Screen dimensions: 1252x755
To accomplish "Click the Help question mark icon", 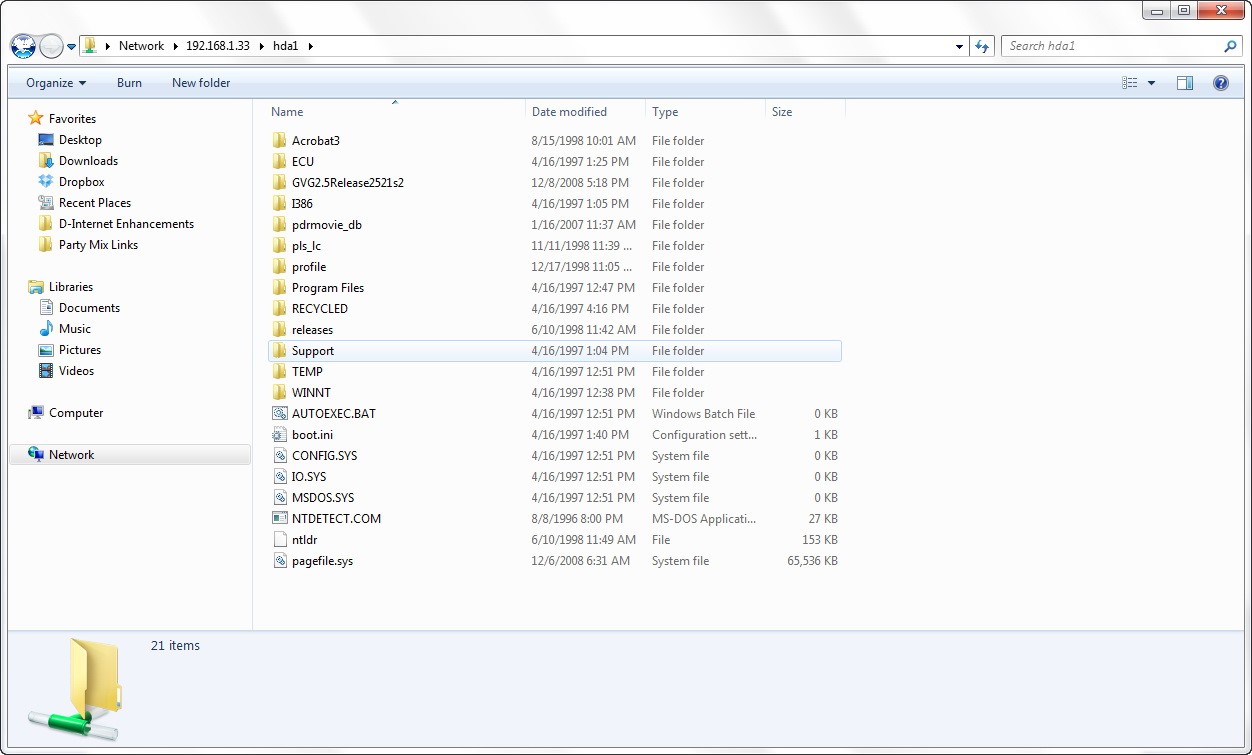I will tap(1220, 83).
